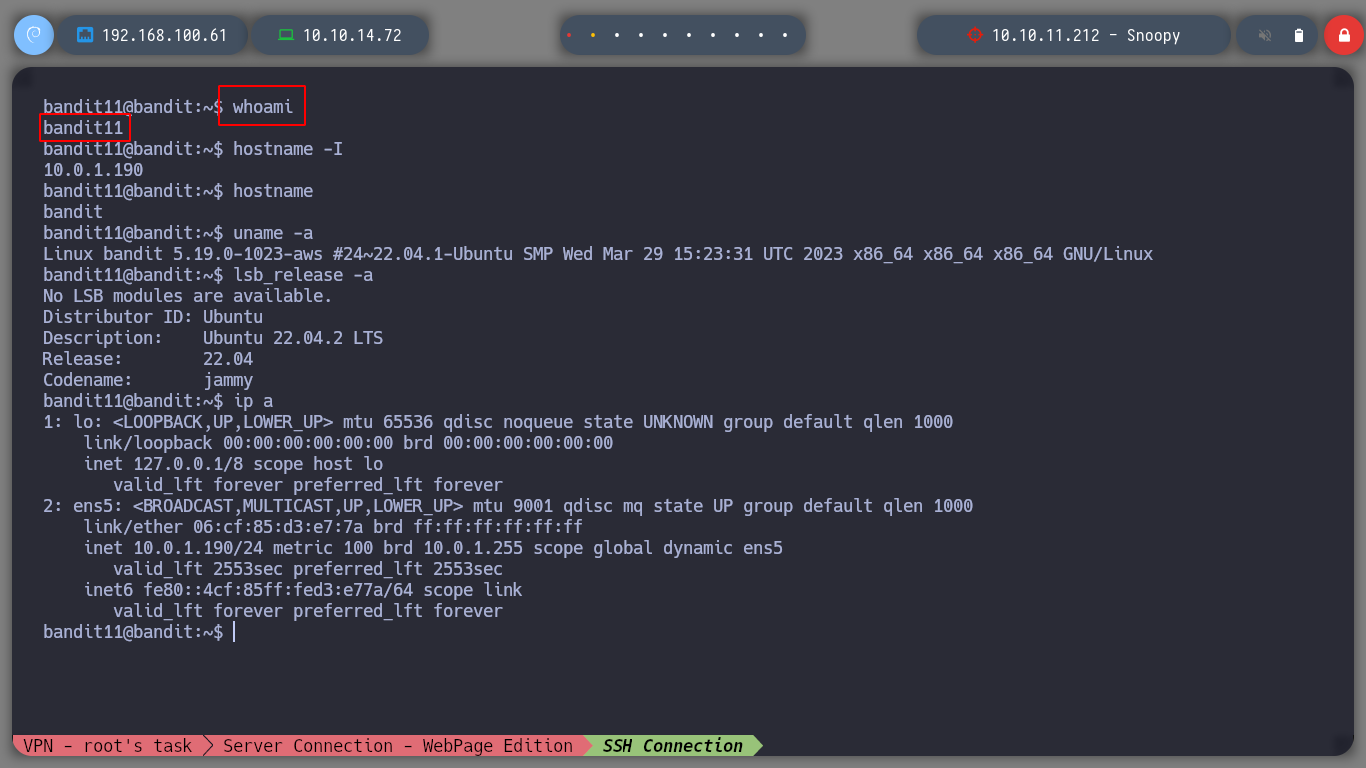Click the 1: lo LOOPBACK interface line

point(498,422)
